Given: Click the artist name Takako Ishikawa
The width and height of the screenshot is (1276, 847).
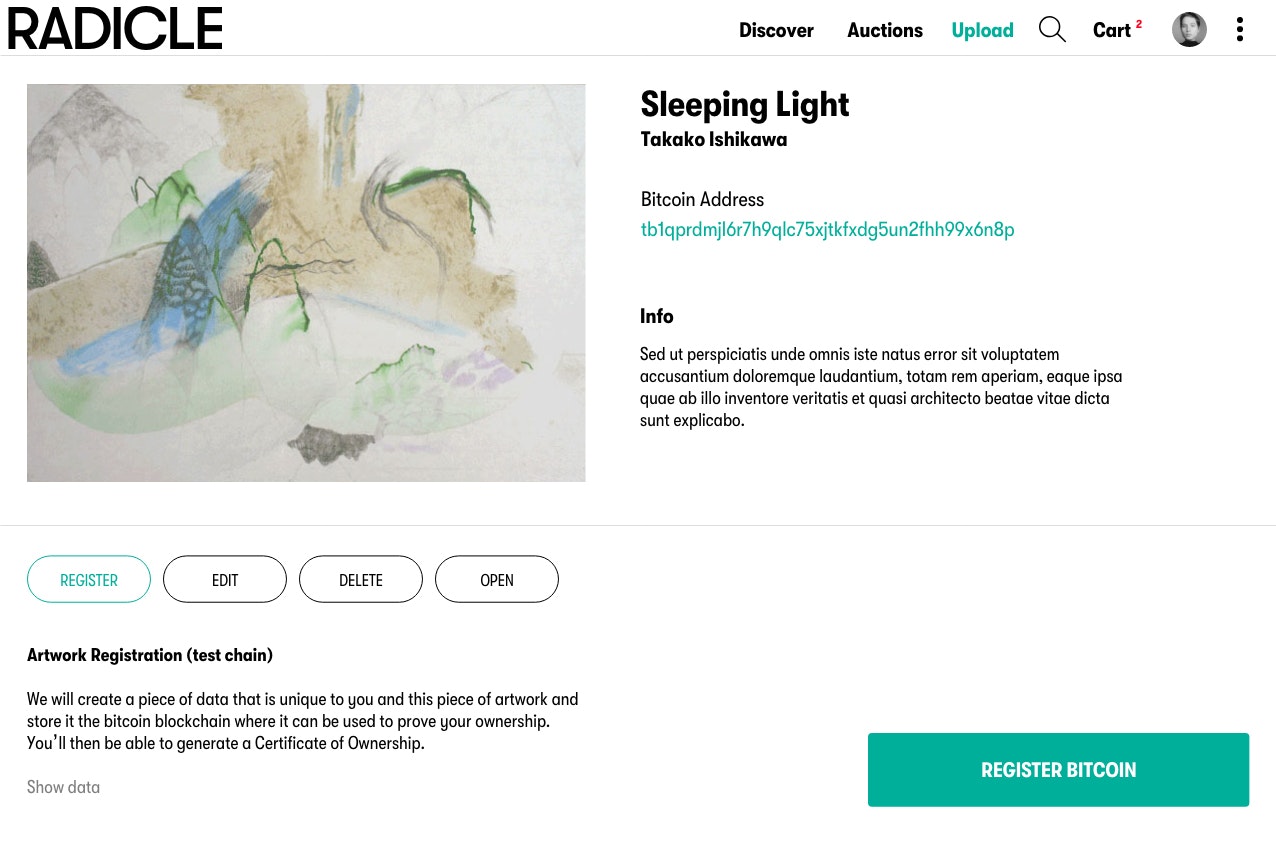Looking at the screenshot, I should tap(713, 139).
